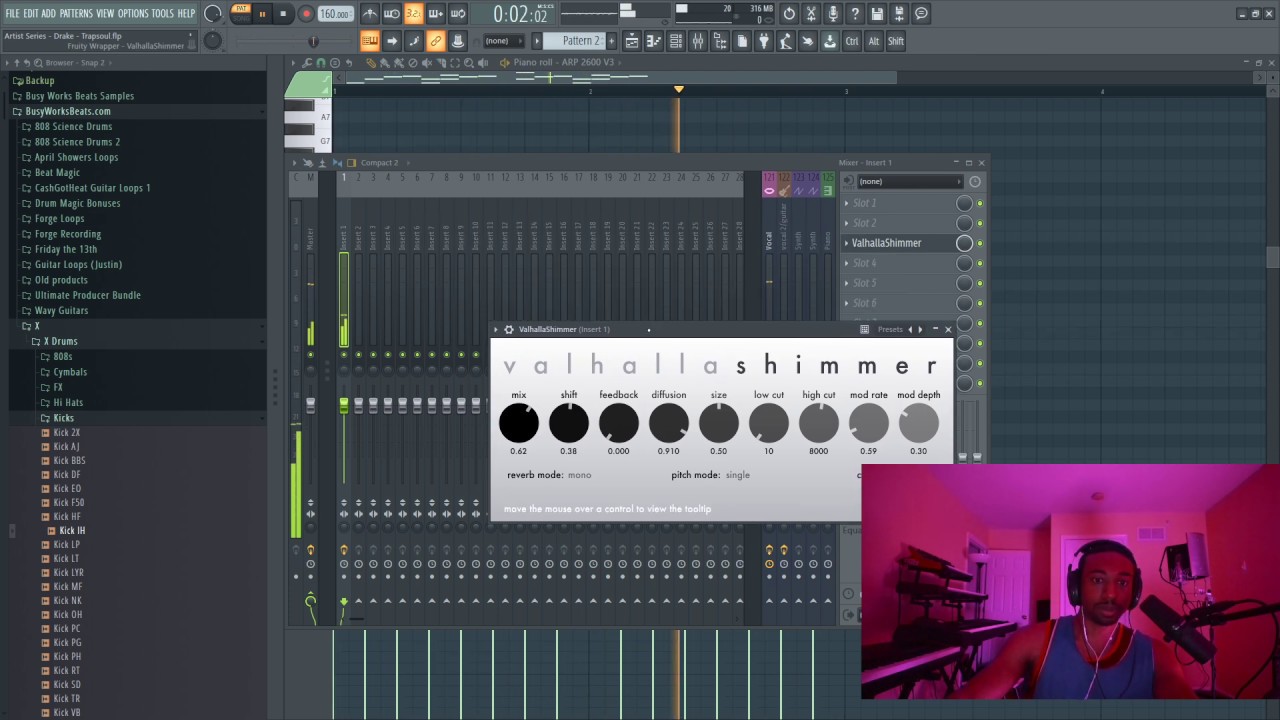
Task: Click the Shift toolbar button
Action: (x=896, y=41)
